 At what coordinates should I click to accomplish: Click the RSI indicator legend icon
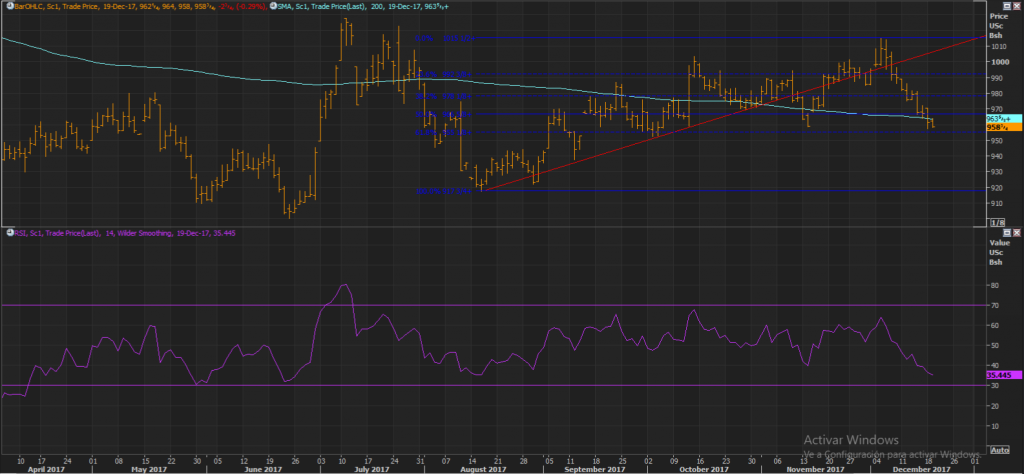click(x=10, y=232)
